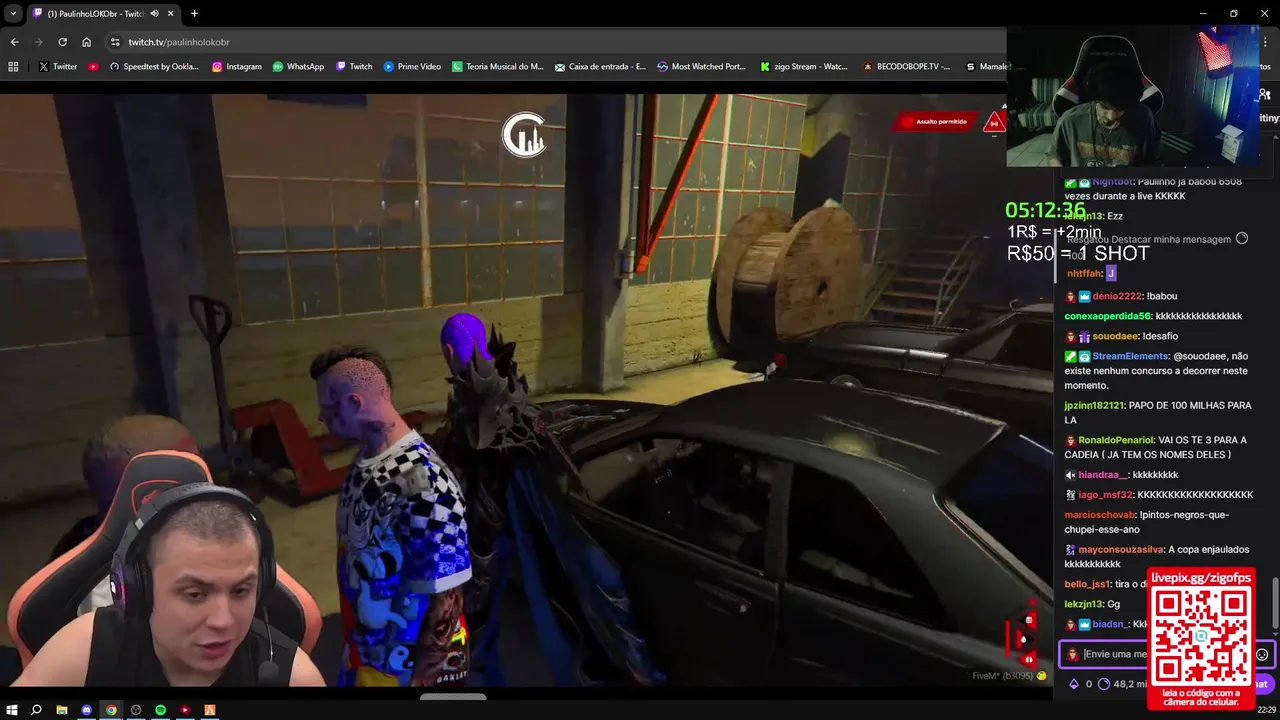Click Nightbot username in chat
Viewport: 1280px width, 720px height.
[x=1113, y=182]
